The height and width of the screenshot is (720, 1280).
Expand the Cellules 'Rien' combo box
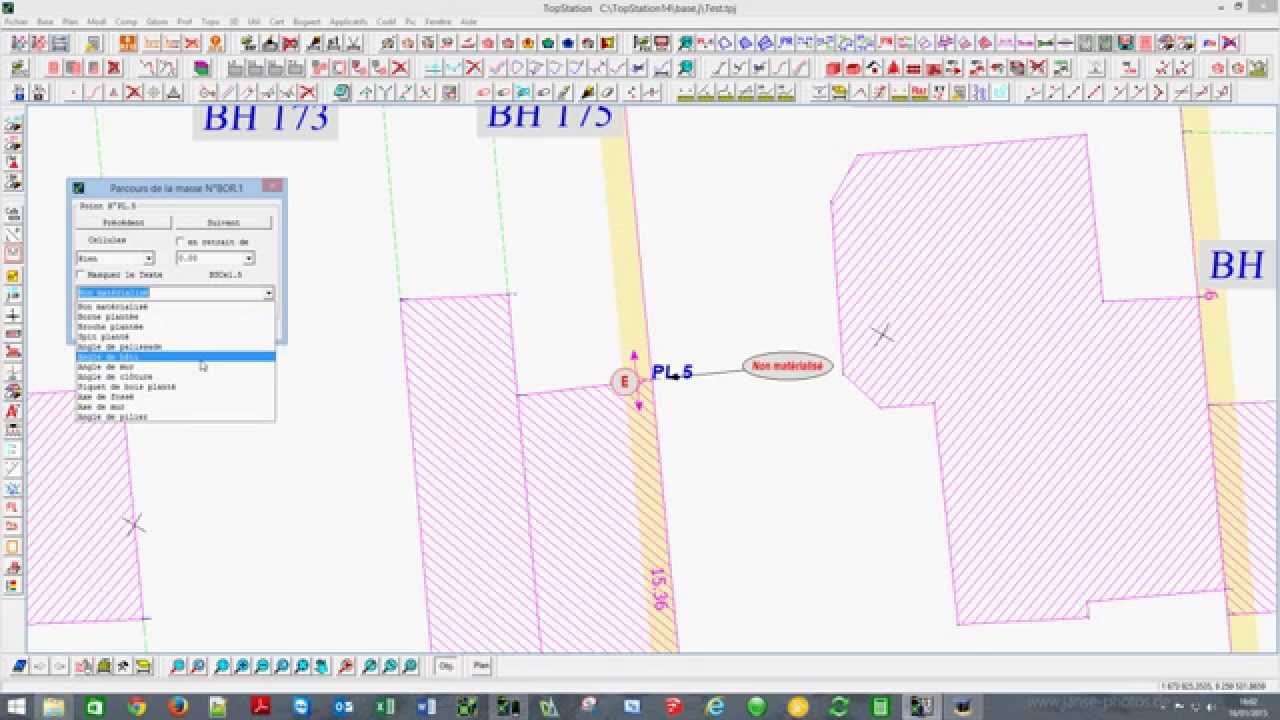149,259
